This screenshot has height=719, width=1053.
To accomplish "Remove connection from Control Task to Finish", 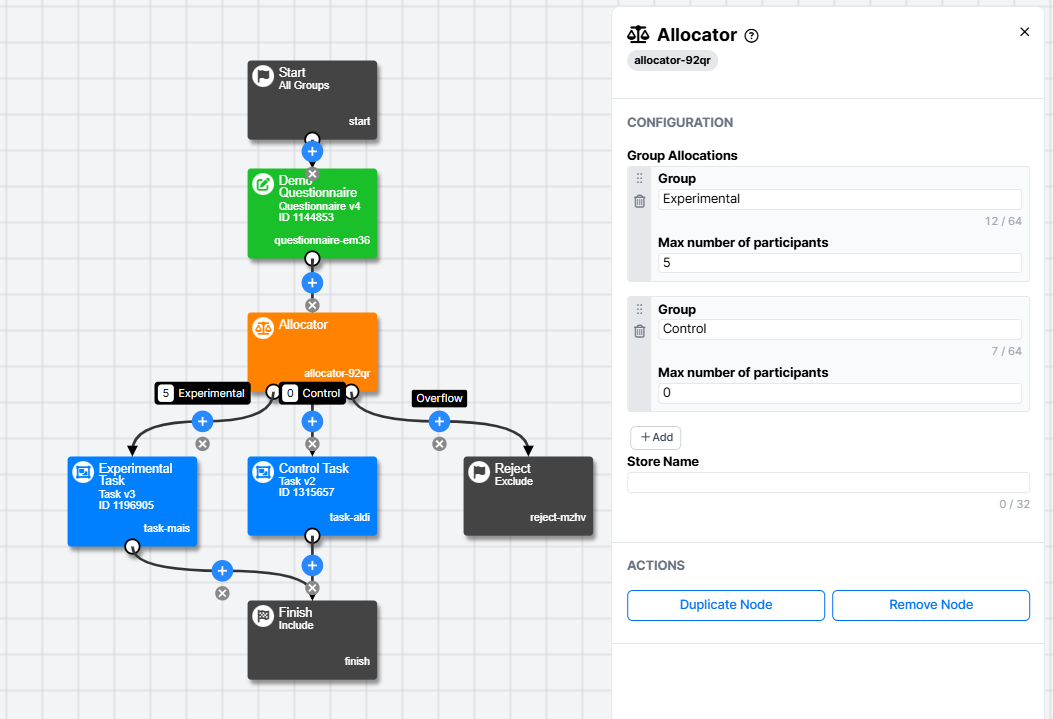I will 312,589.
